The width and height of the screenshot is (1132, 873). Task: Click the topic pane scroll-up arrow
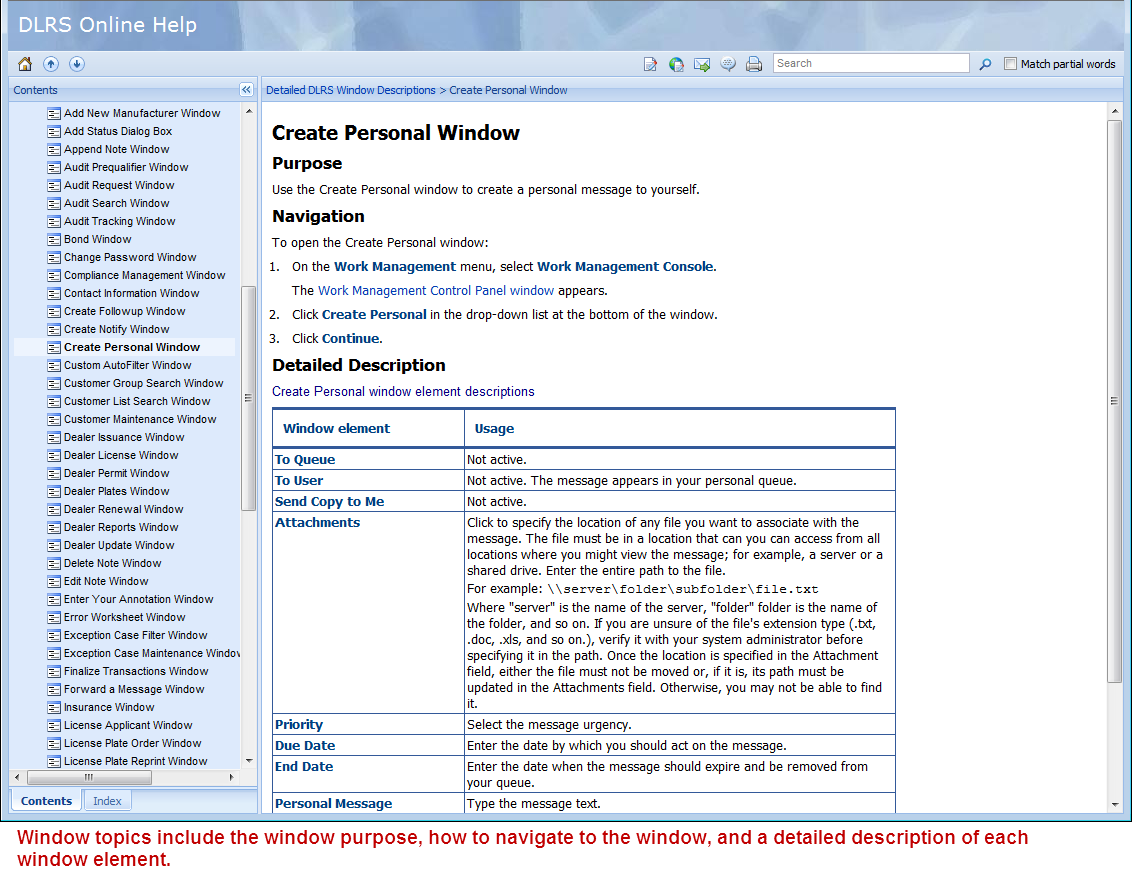[1115, 111]
